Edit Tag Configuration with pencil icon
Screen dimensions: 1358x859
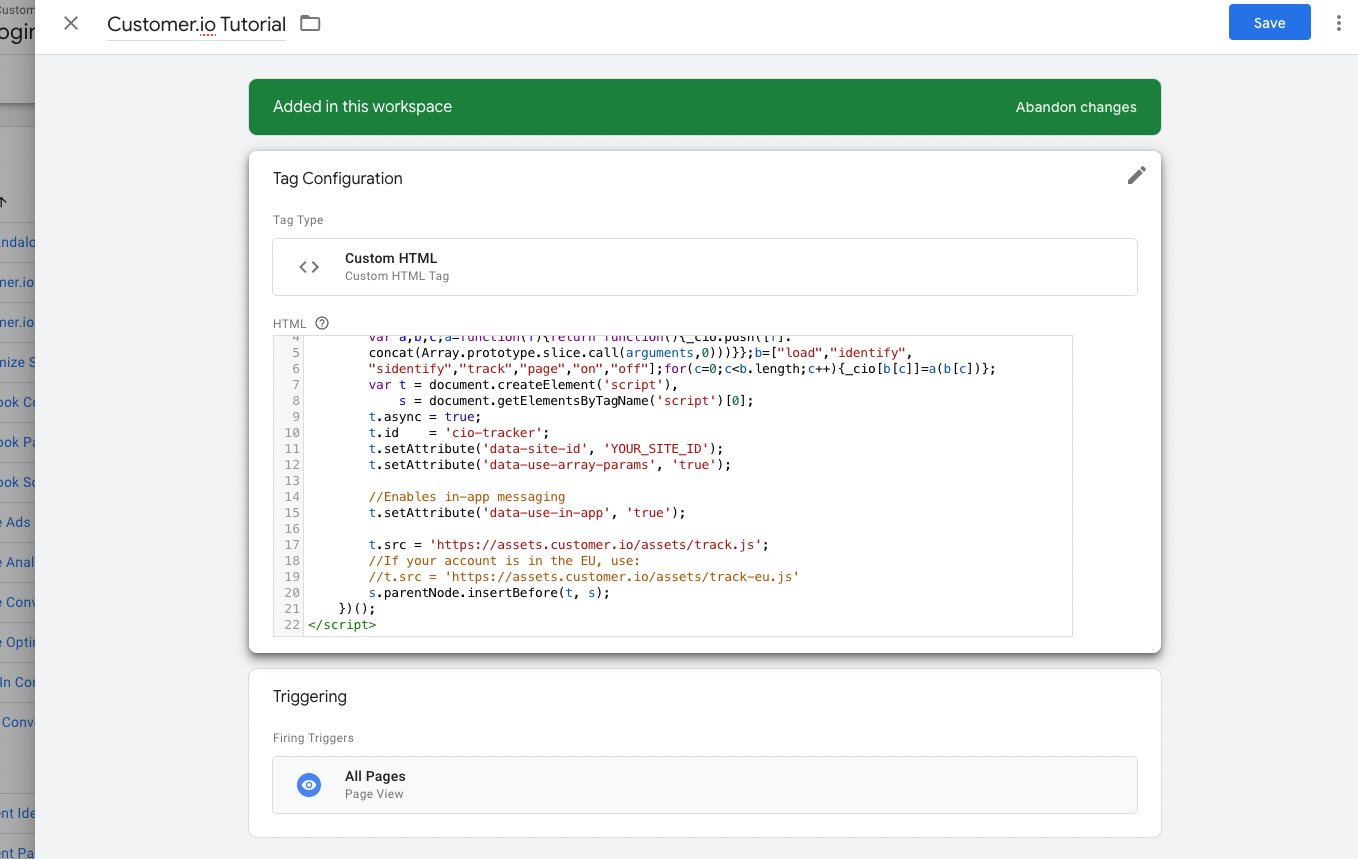1136,175
